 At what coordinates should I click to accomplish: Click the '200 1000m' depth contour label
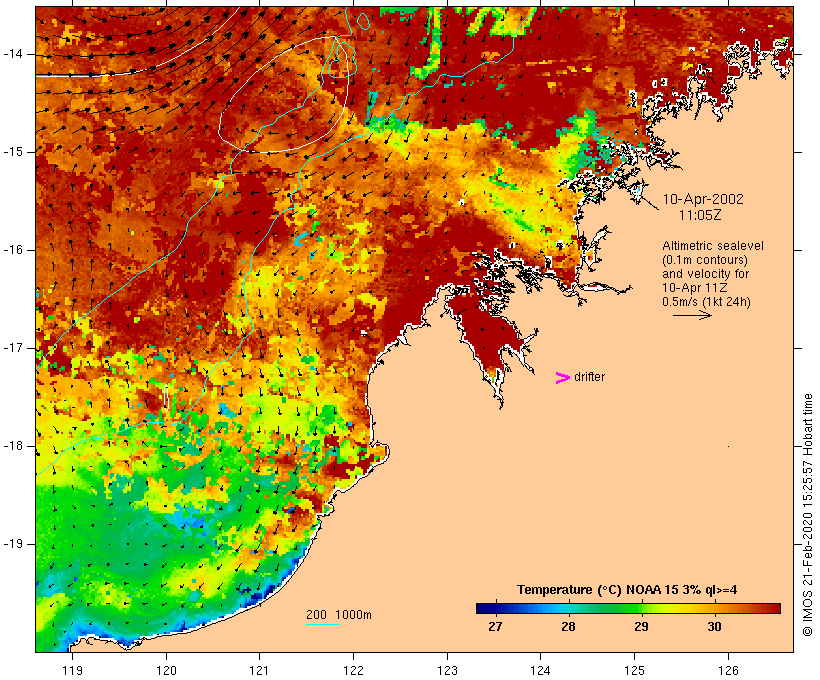(339, 615)
